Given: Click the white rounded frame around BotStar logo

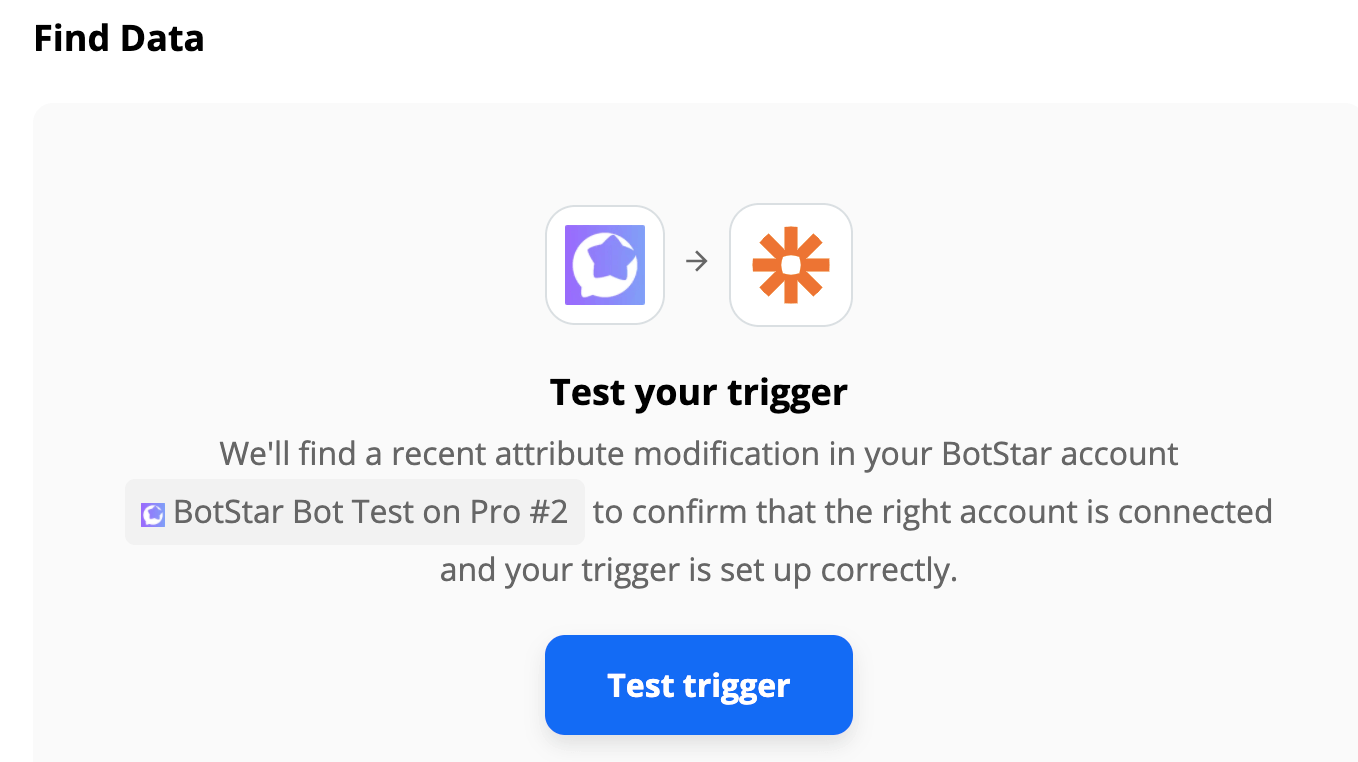Looking at the screenshot, I should point(605,265).
